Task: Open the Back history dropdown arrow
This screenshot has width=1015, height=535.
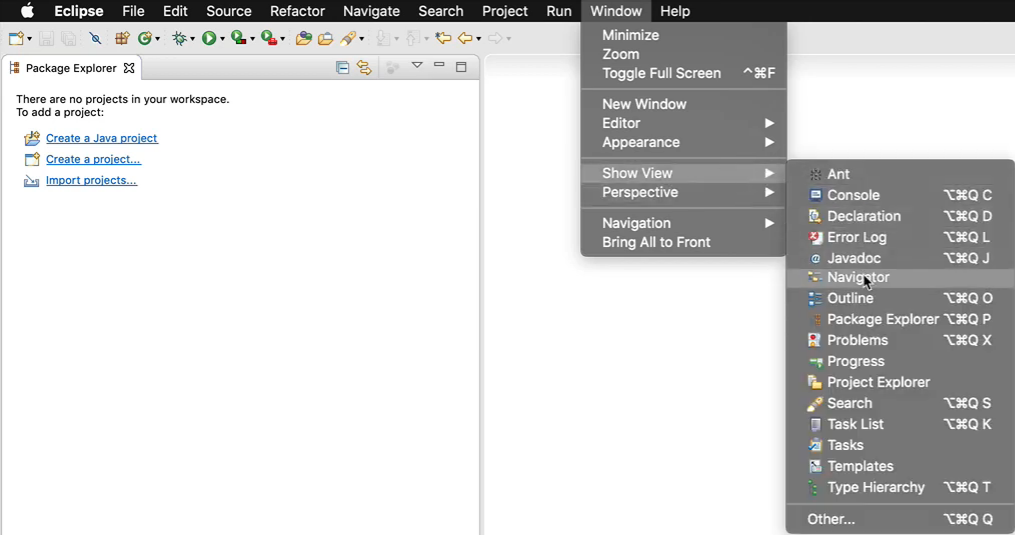Action: click(478, 39)
